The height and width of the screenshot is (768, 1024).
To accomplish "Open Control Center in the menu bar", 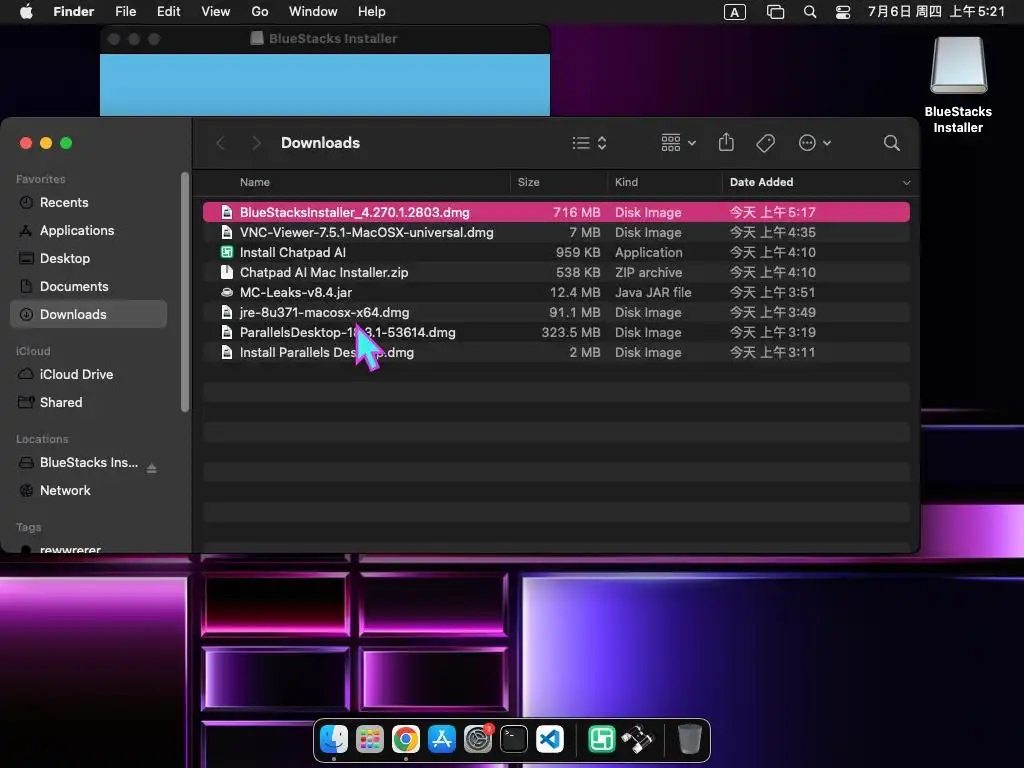I will (843, 12).
